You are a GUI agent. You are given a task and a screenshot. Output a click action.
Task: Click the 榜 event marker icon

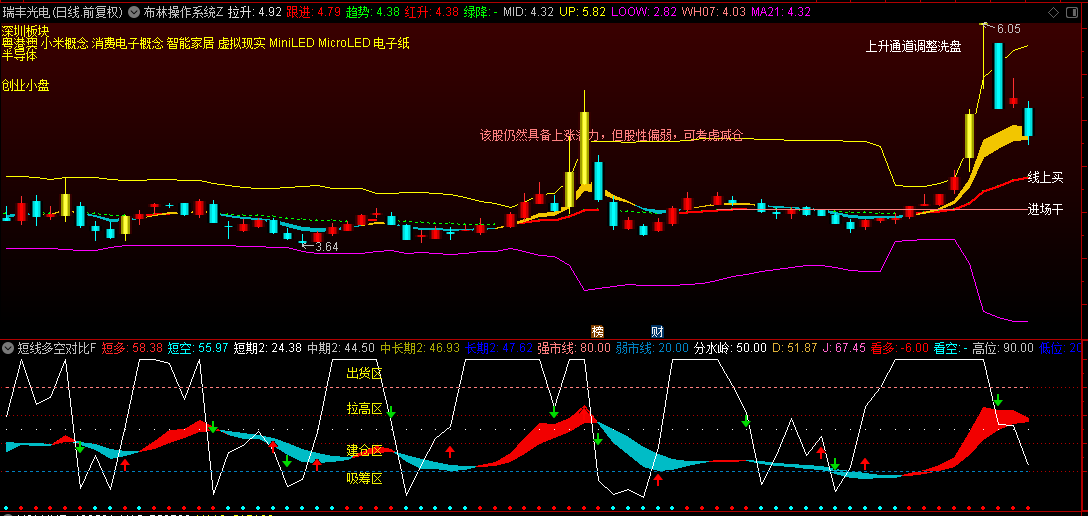click(597, 331)
